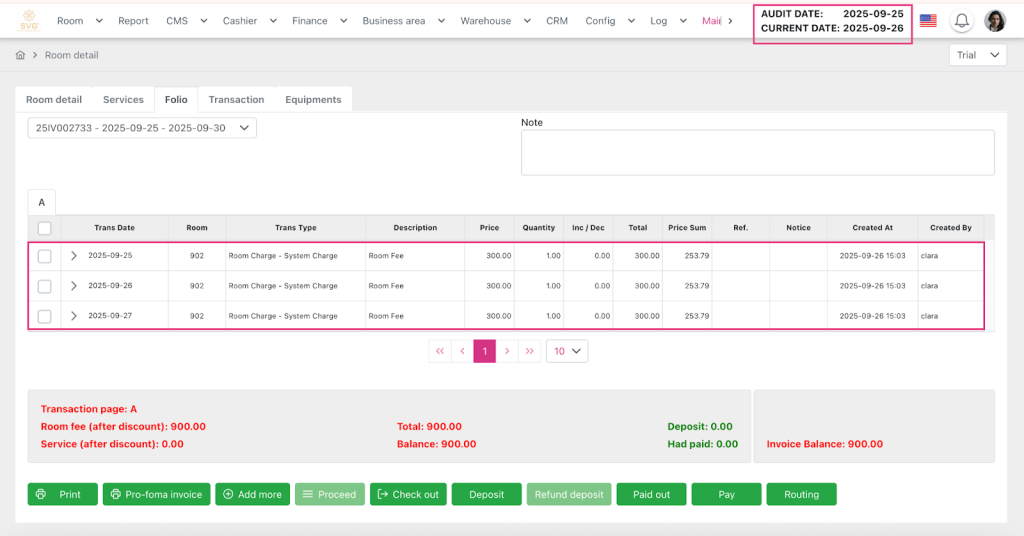This screenshot has height=536, width=1024.
Task: Click the SVG logo in header
Action: click(30, 20)
